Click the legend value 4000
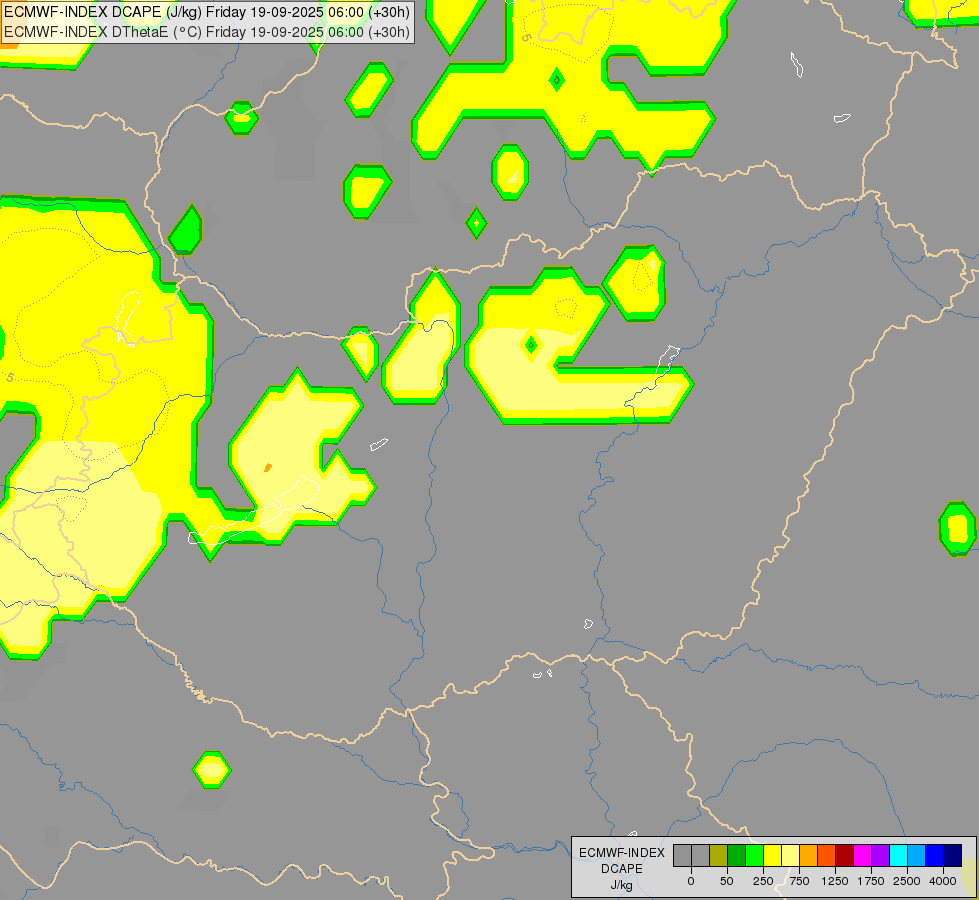The height and width of the screenshot is (900, 979). click(943, 881)
